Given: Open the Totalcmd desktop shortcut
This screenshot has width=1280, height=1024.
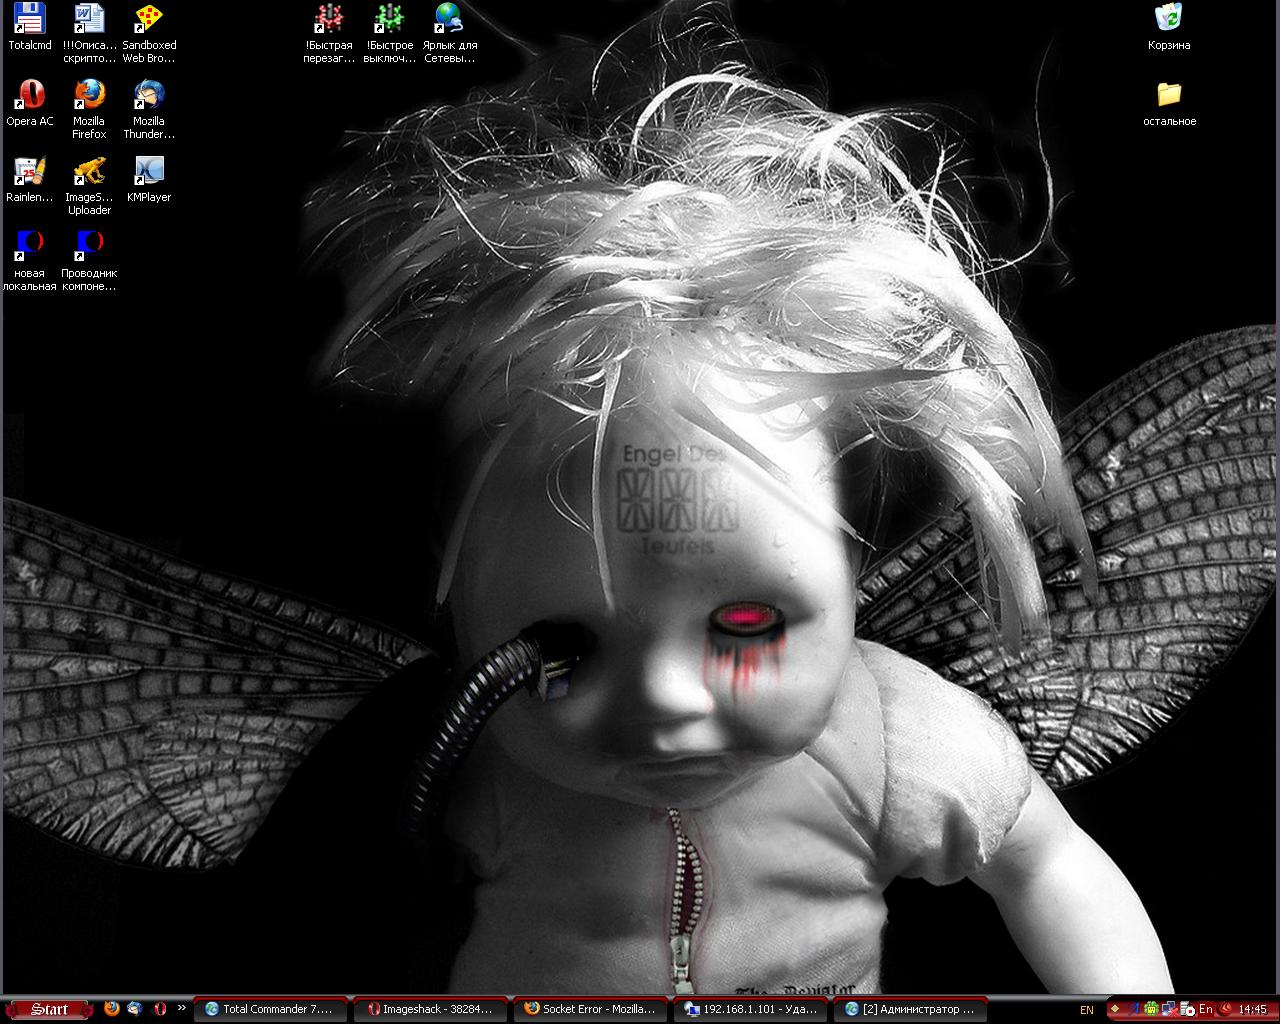Looking at the screenshot, I should pos(29,19).
